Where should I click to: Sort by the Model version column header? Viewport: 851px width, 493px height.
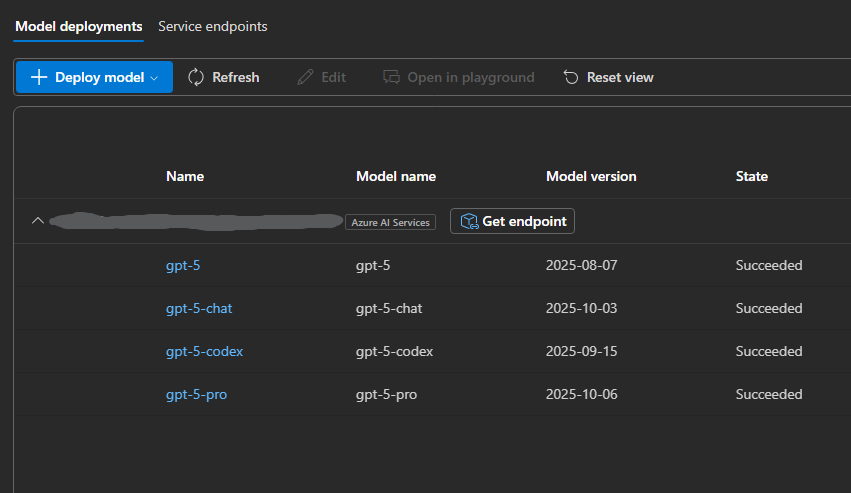[591, 176]
